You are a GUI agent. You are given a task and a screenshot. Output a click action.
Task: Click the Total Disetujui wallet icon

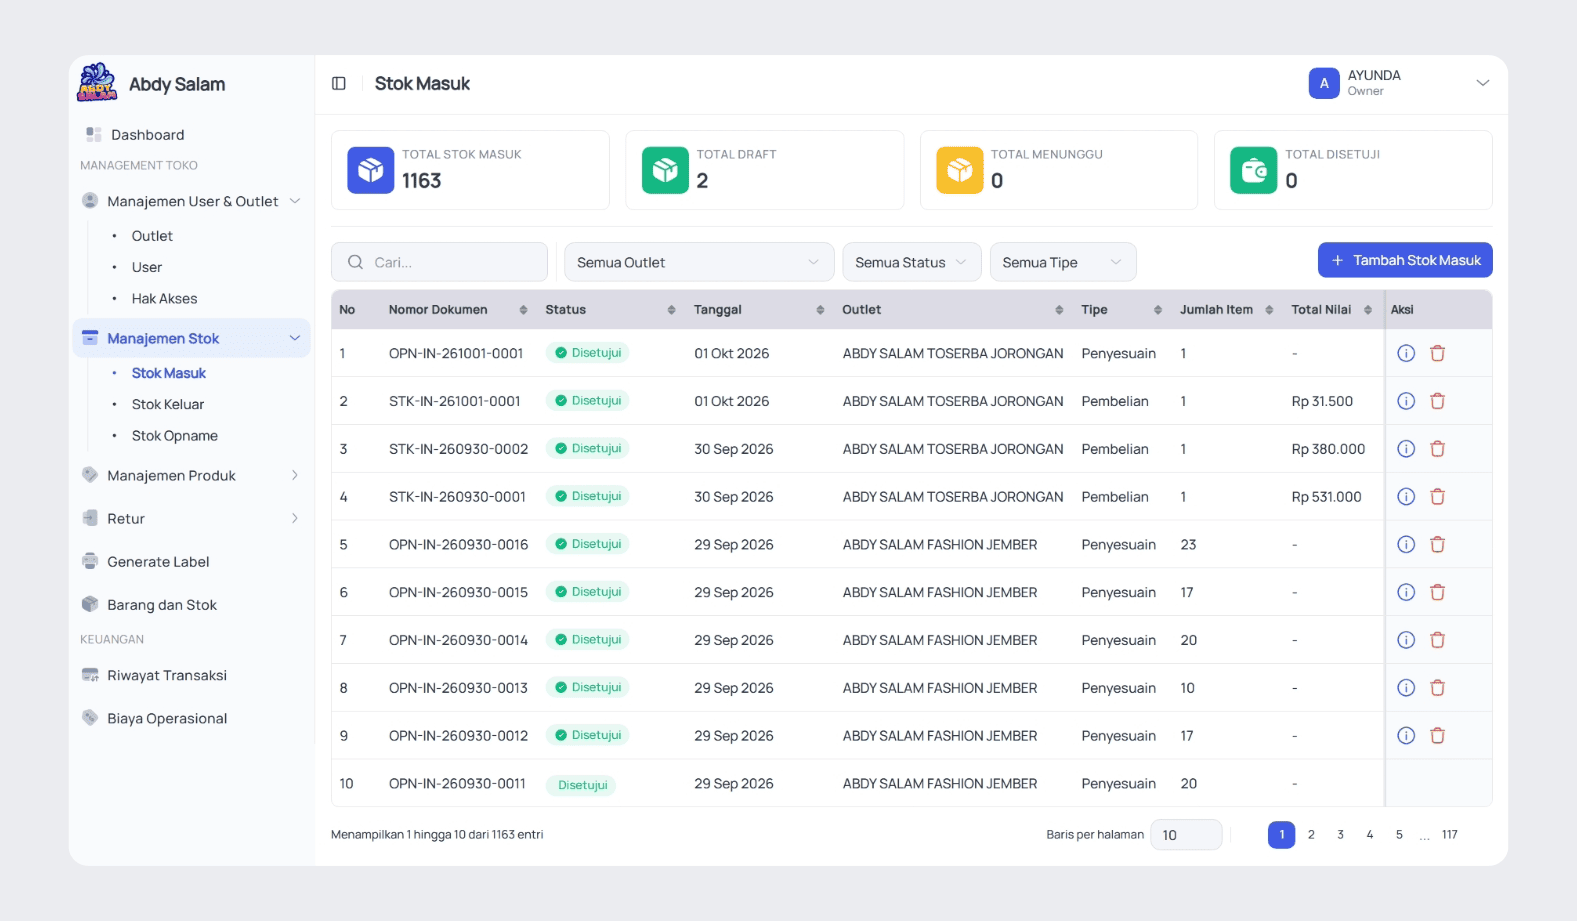point(1253,170)
